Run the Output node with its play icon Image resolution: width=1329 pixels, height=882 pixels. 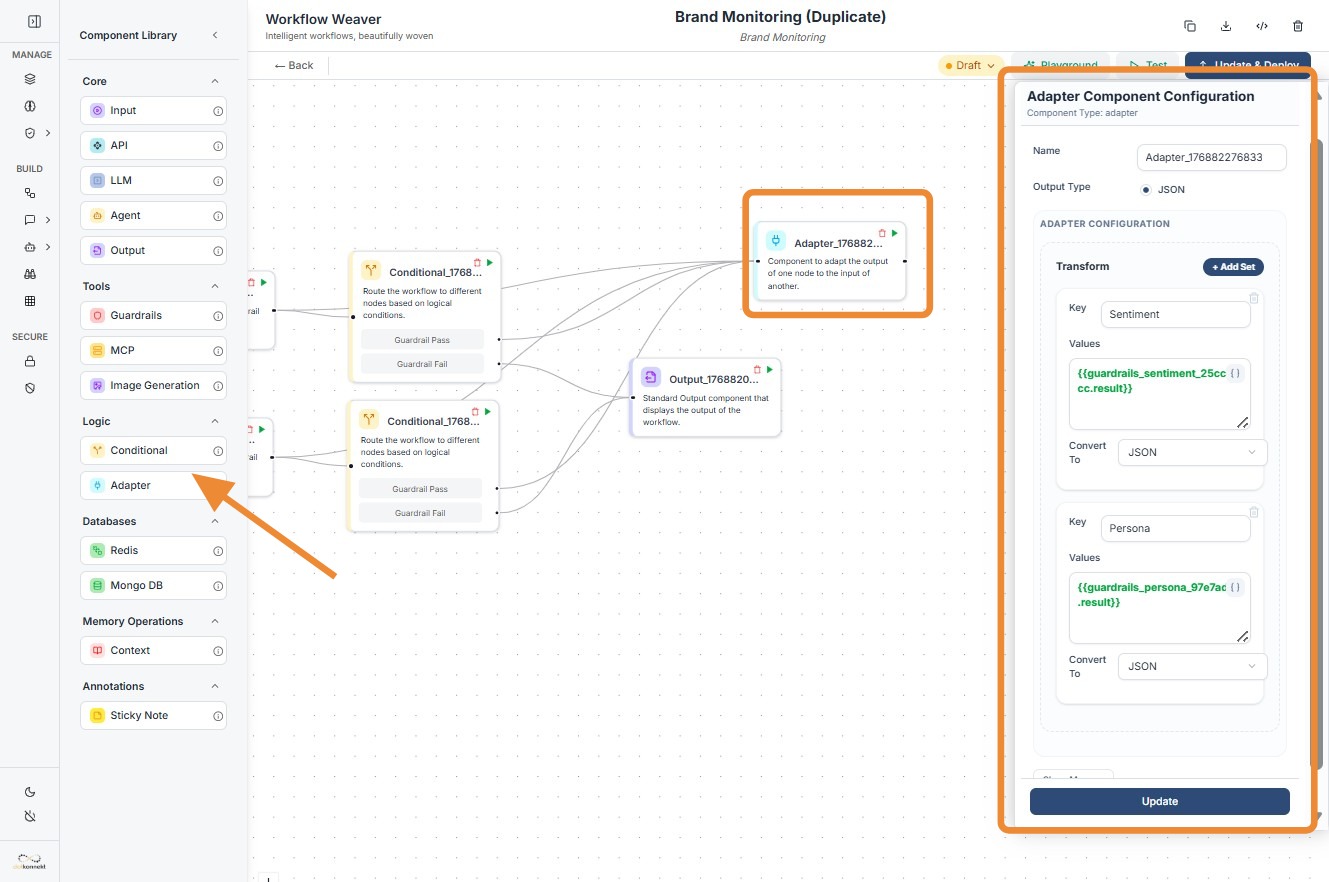click(769, 370)
